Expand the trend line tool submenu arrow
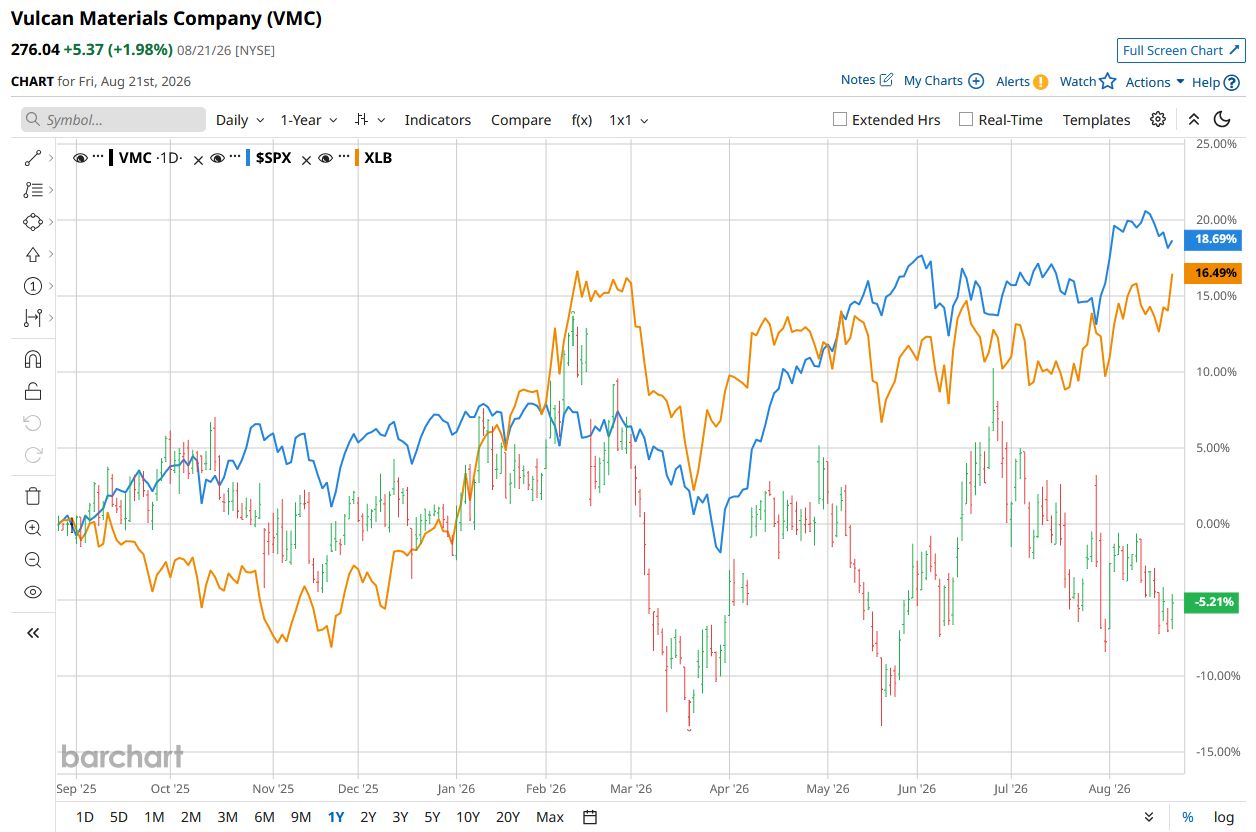The image size is (1256, 832). point(51,157)
